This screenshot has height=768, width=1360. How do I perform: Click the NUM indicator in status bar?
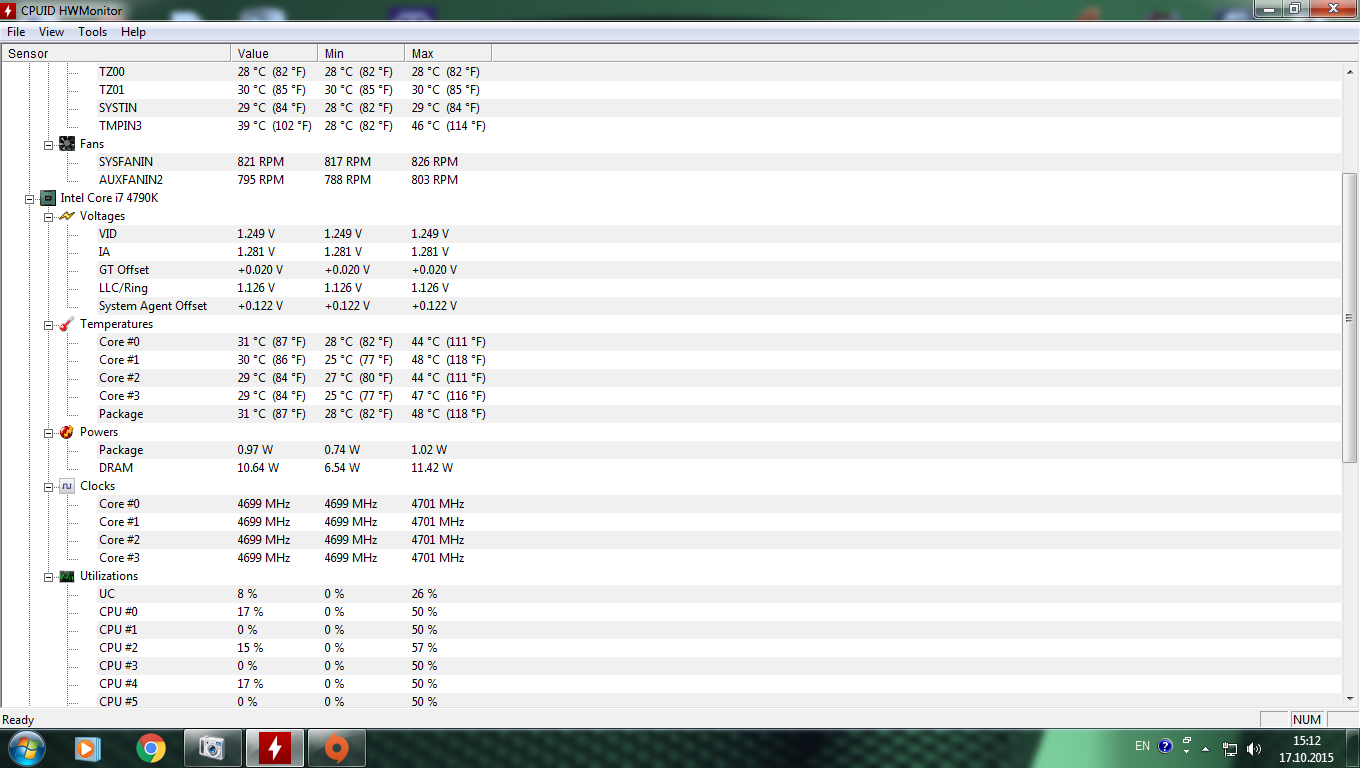(x=1307, y=720)
